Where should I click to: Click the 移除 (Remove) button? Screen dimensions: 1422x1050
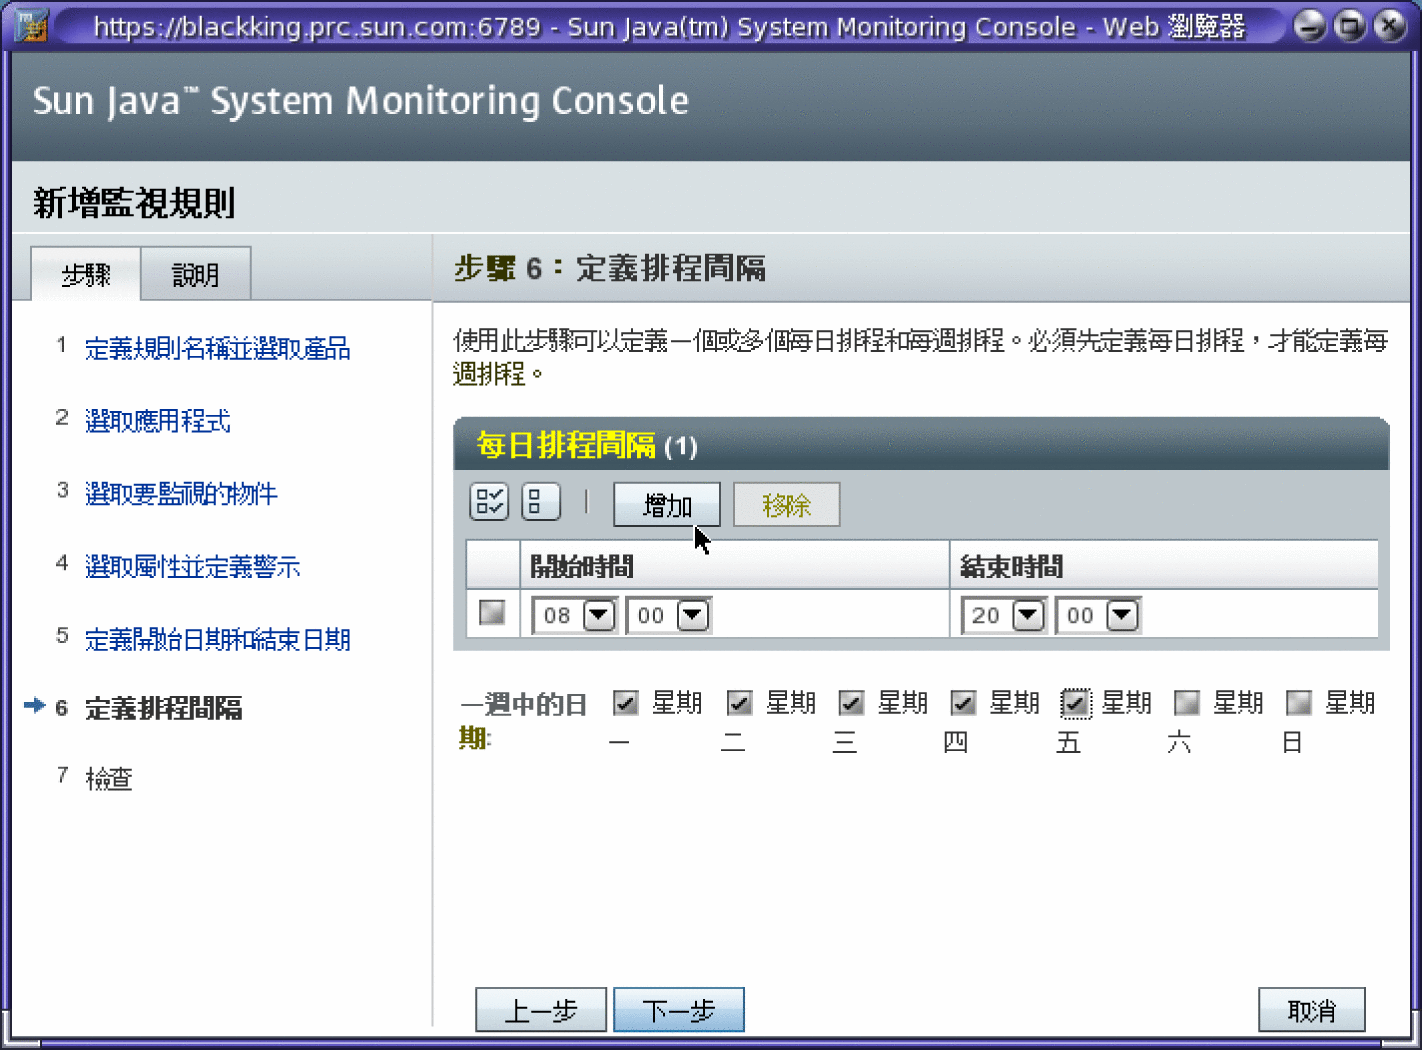(x=787, y=505)
